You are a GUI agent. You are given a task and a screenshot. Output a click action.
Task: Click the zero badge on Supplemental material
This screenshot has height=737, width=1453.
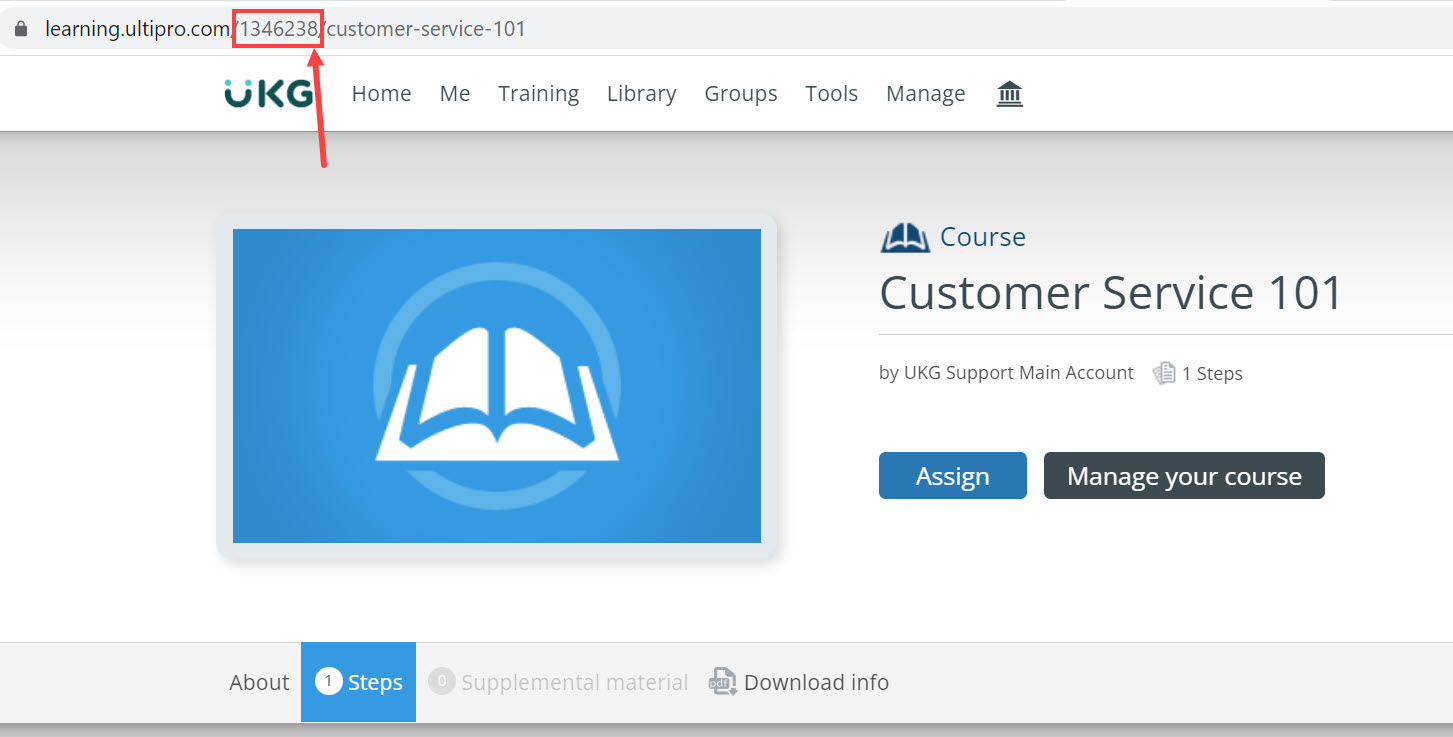[441, 682]
